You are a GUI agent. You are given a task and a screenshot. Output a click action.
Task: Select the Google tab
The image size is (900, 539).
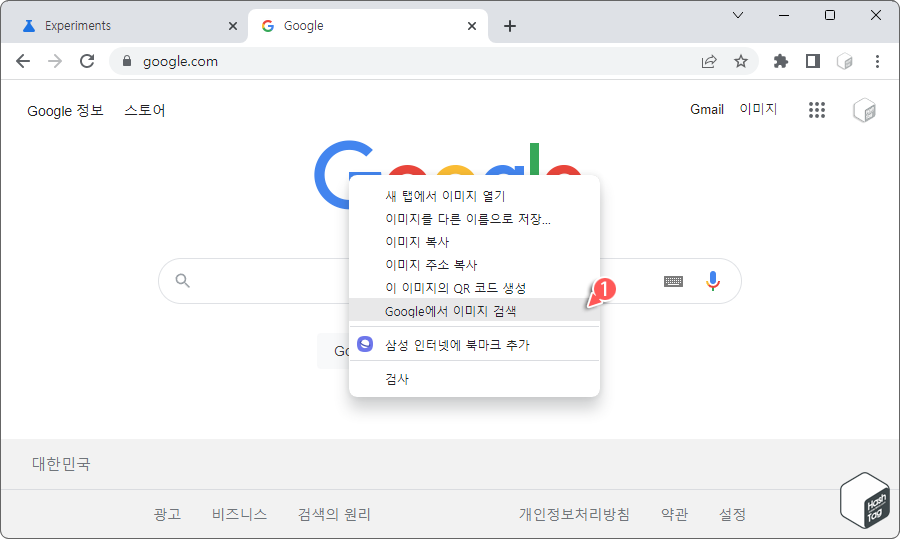tap(368, 26)
